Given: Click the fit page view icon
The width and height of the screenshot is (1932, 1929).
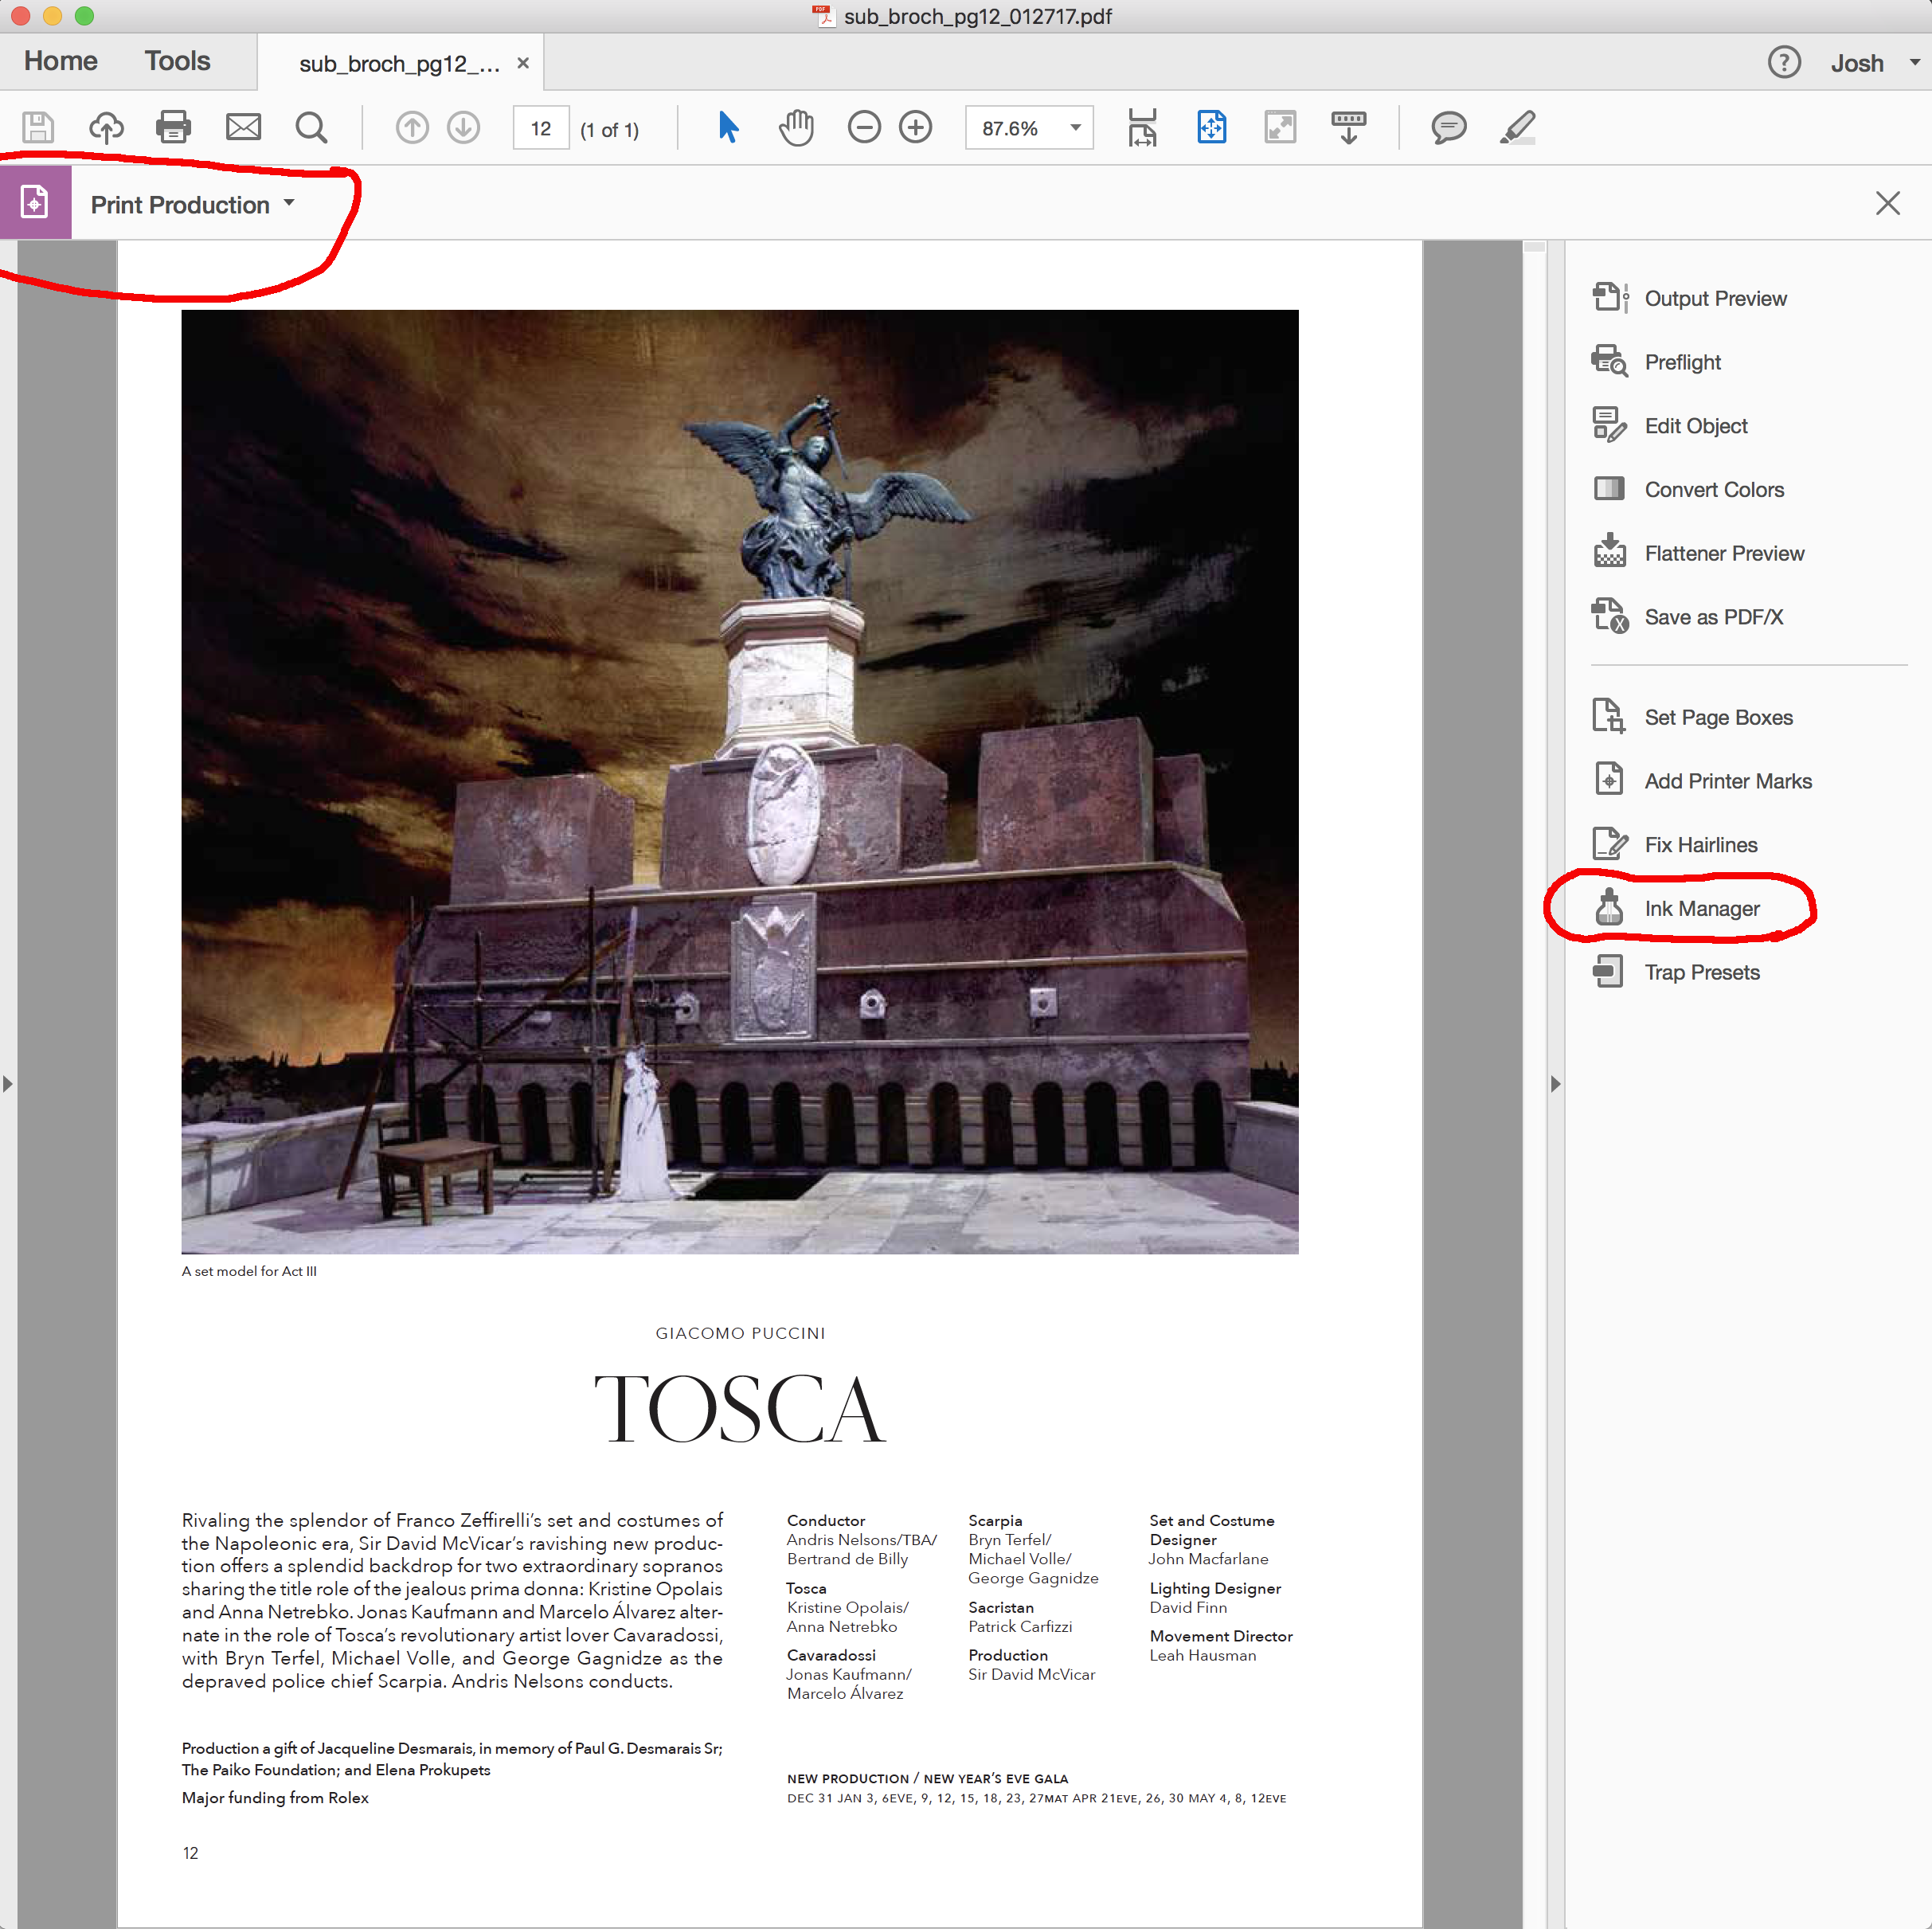Looking at the screenshot, I should 1211,127.
